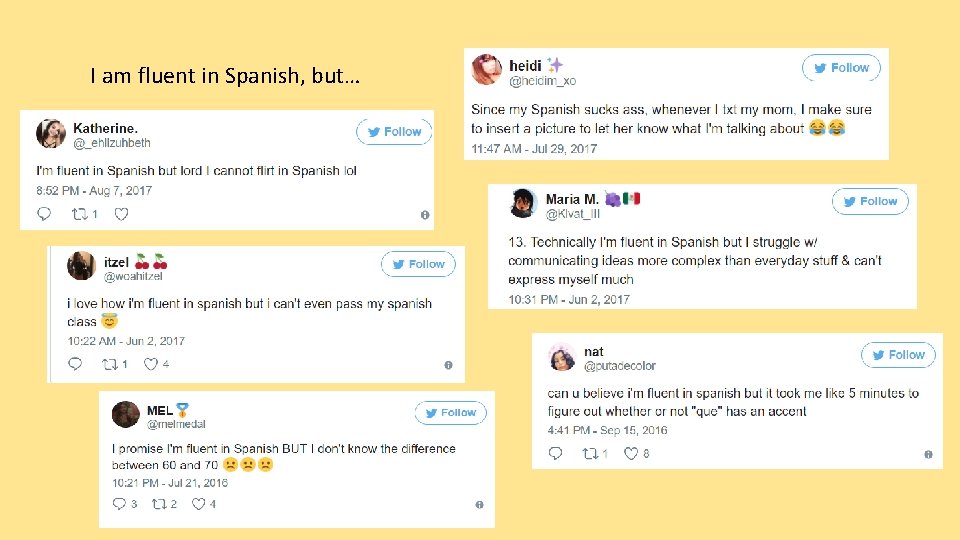Click info icon on itzel's tweet
The width and height of the screenshot is (960, 540).
448,365
